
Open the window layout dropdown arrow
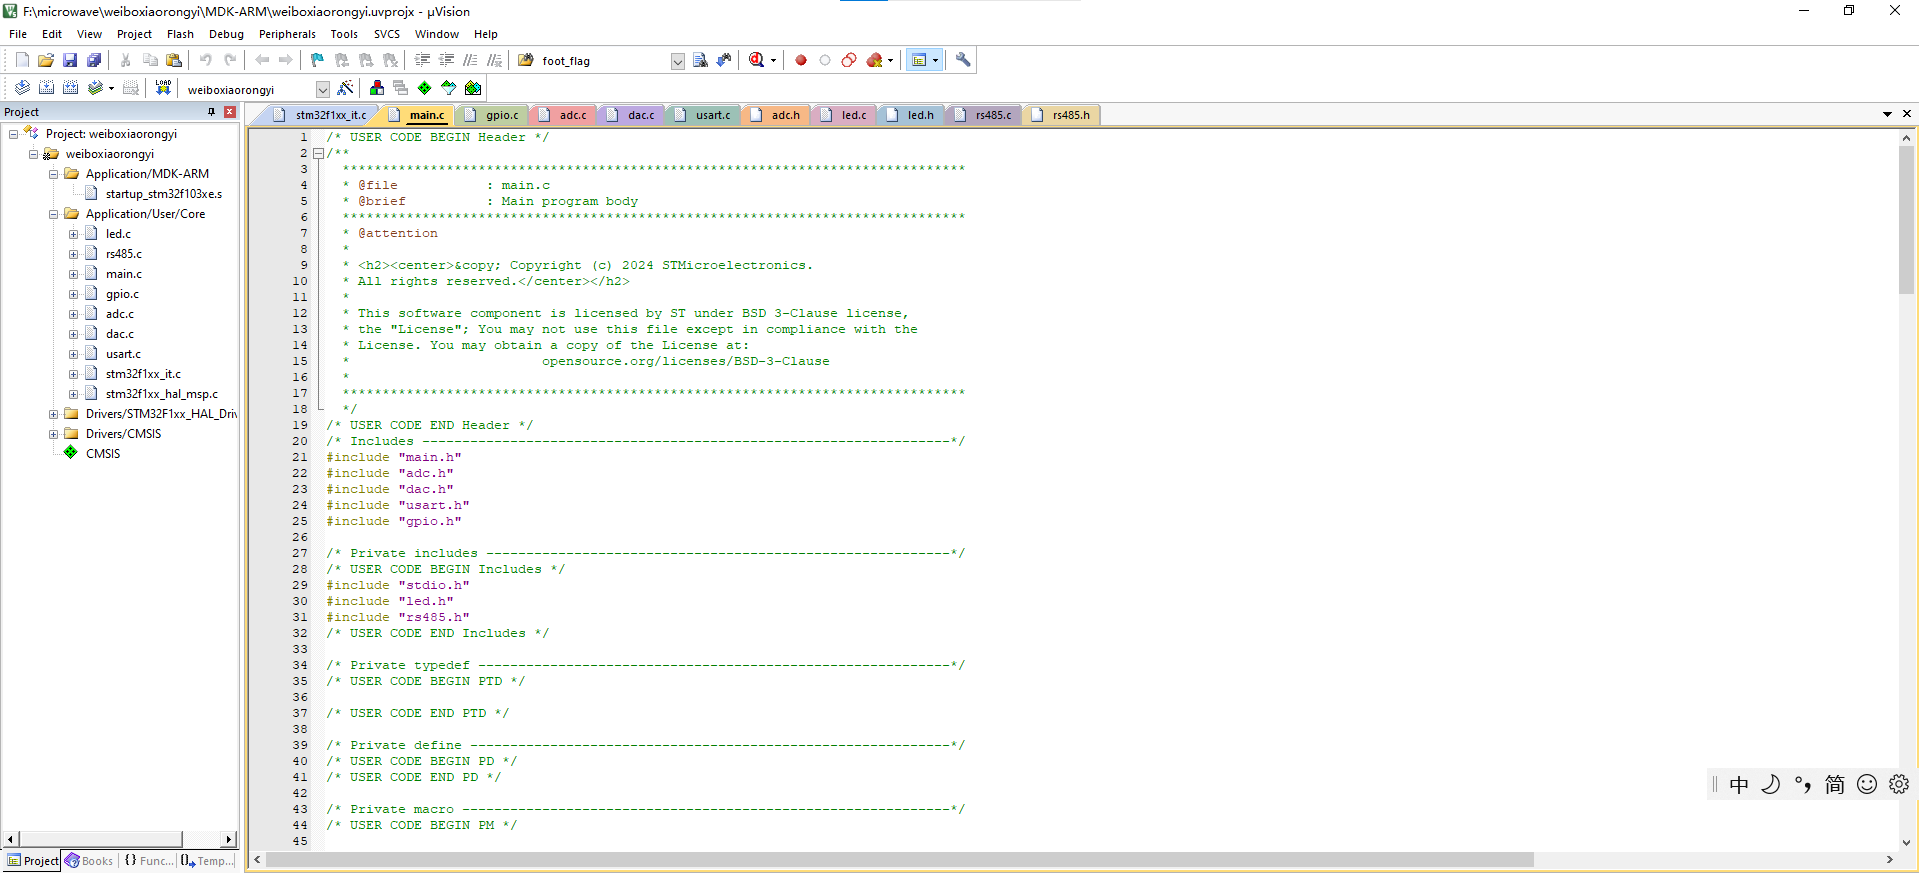click(935, 60)
